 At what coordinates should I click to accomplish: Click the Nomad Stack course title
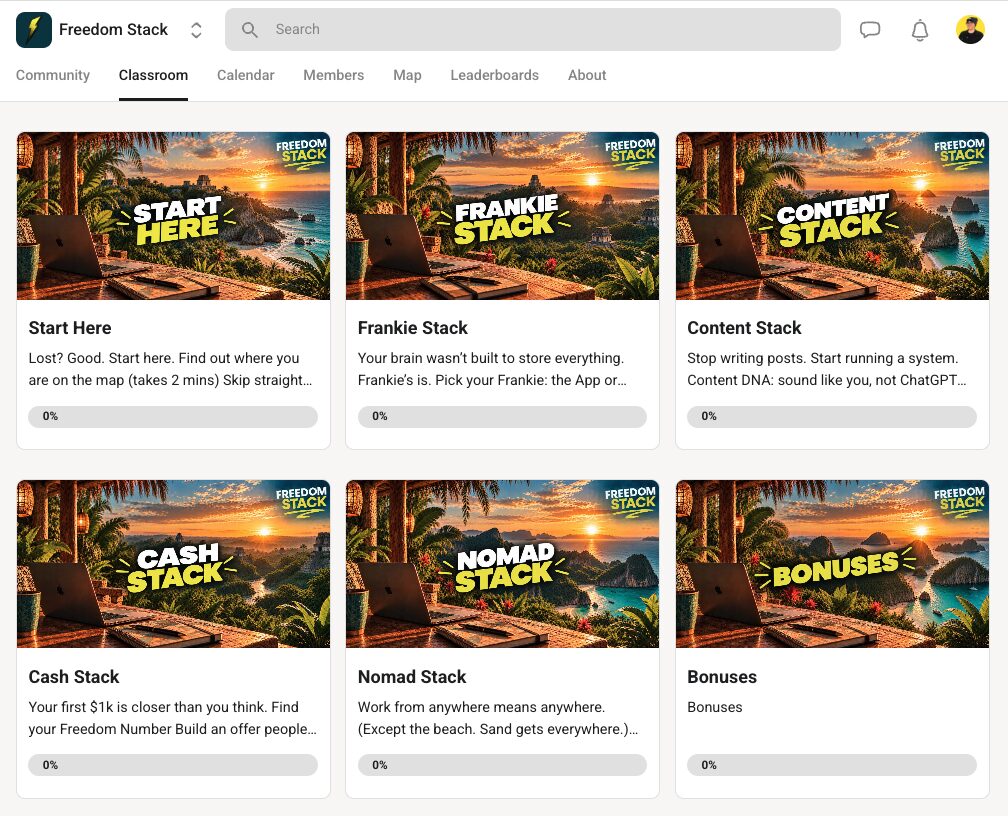point(412,676)
